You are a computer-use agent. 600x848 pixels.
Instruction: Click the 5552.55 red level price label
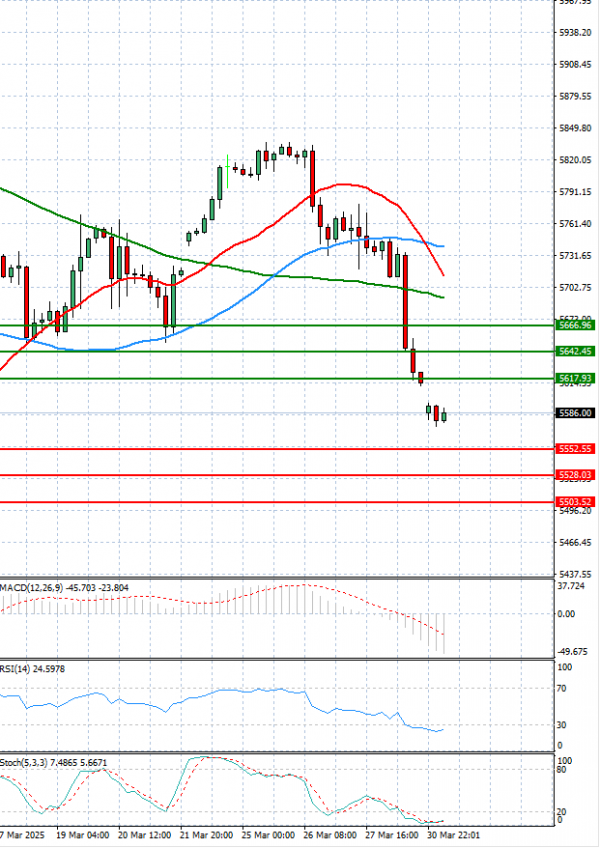575,449
